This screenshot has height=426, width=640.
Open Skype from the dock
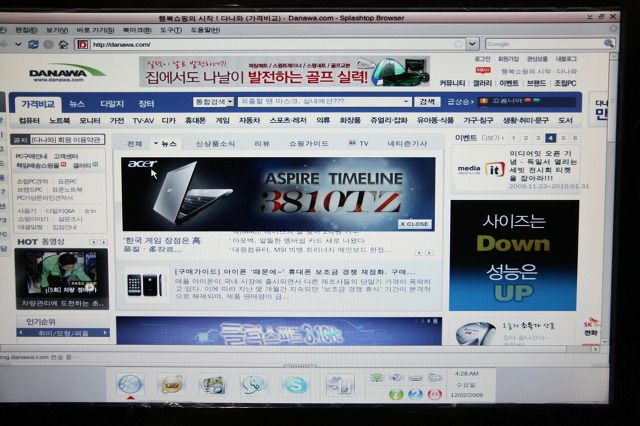296,384
